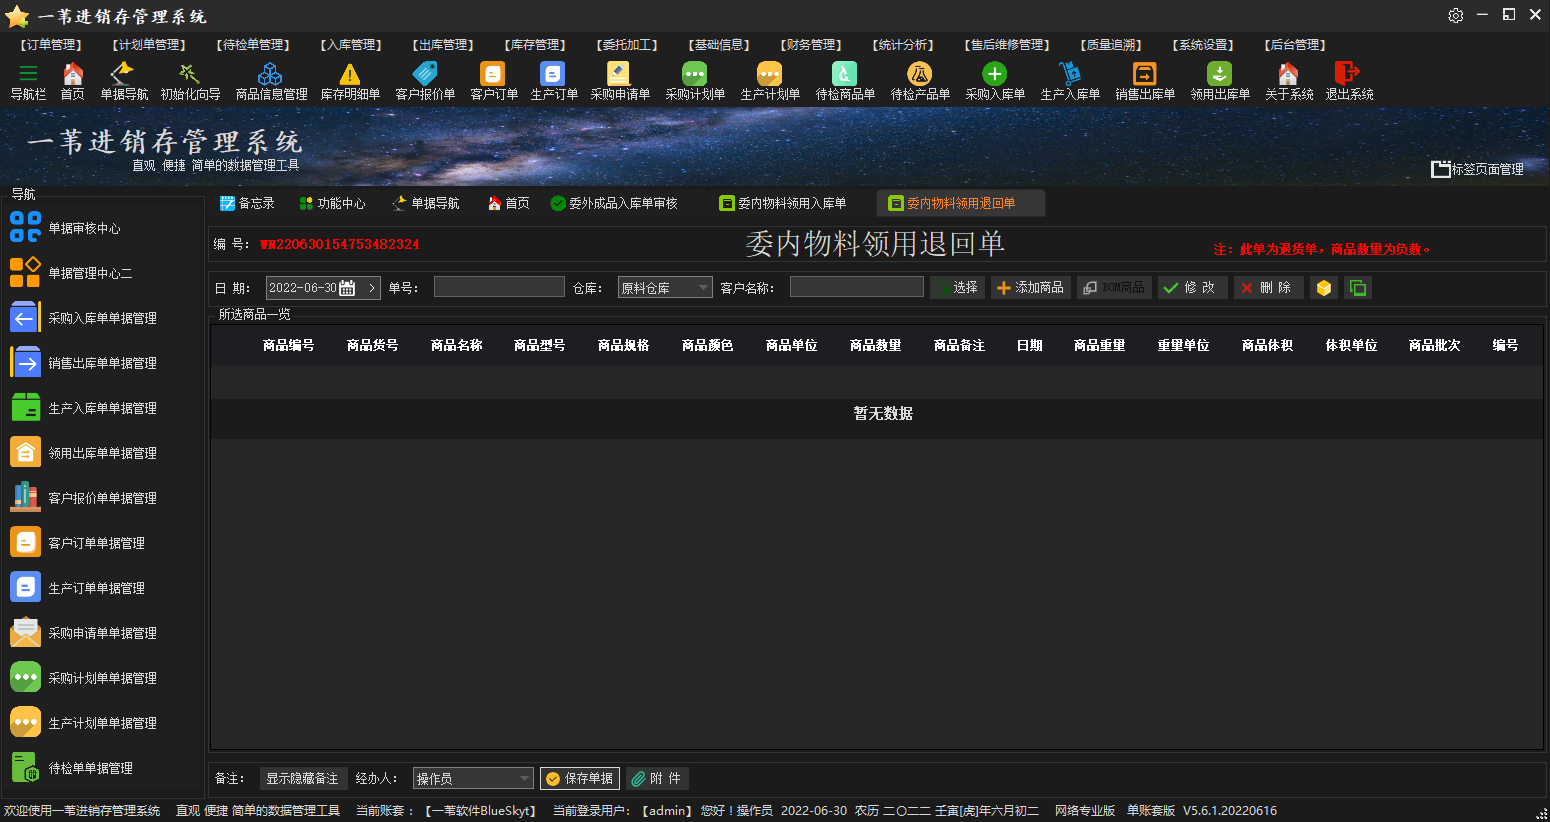This screenshot has width=1550, height=822.
Task: Open 采购入库单单据管理 in sidebar
Action: (x=82, y=318)
